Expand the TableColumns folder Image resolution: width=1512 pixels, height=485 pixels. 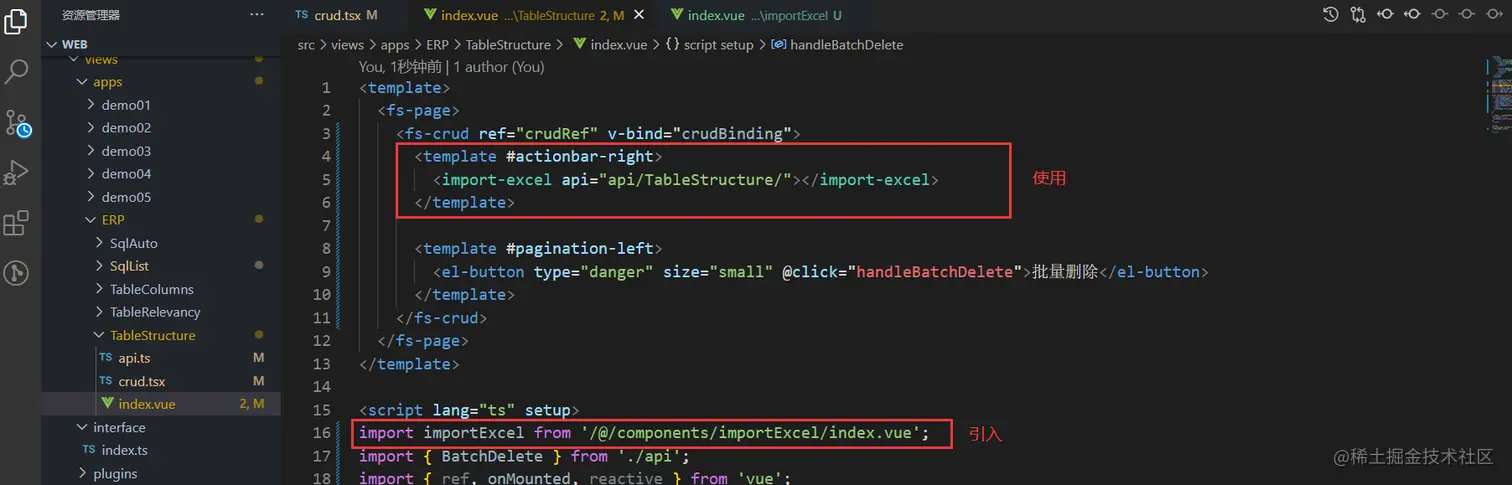[x=99, y=289]
